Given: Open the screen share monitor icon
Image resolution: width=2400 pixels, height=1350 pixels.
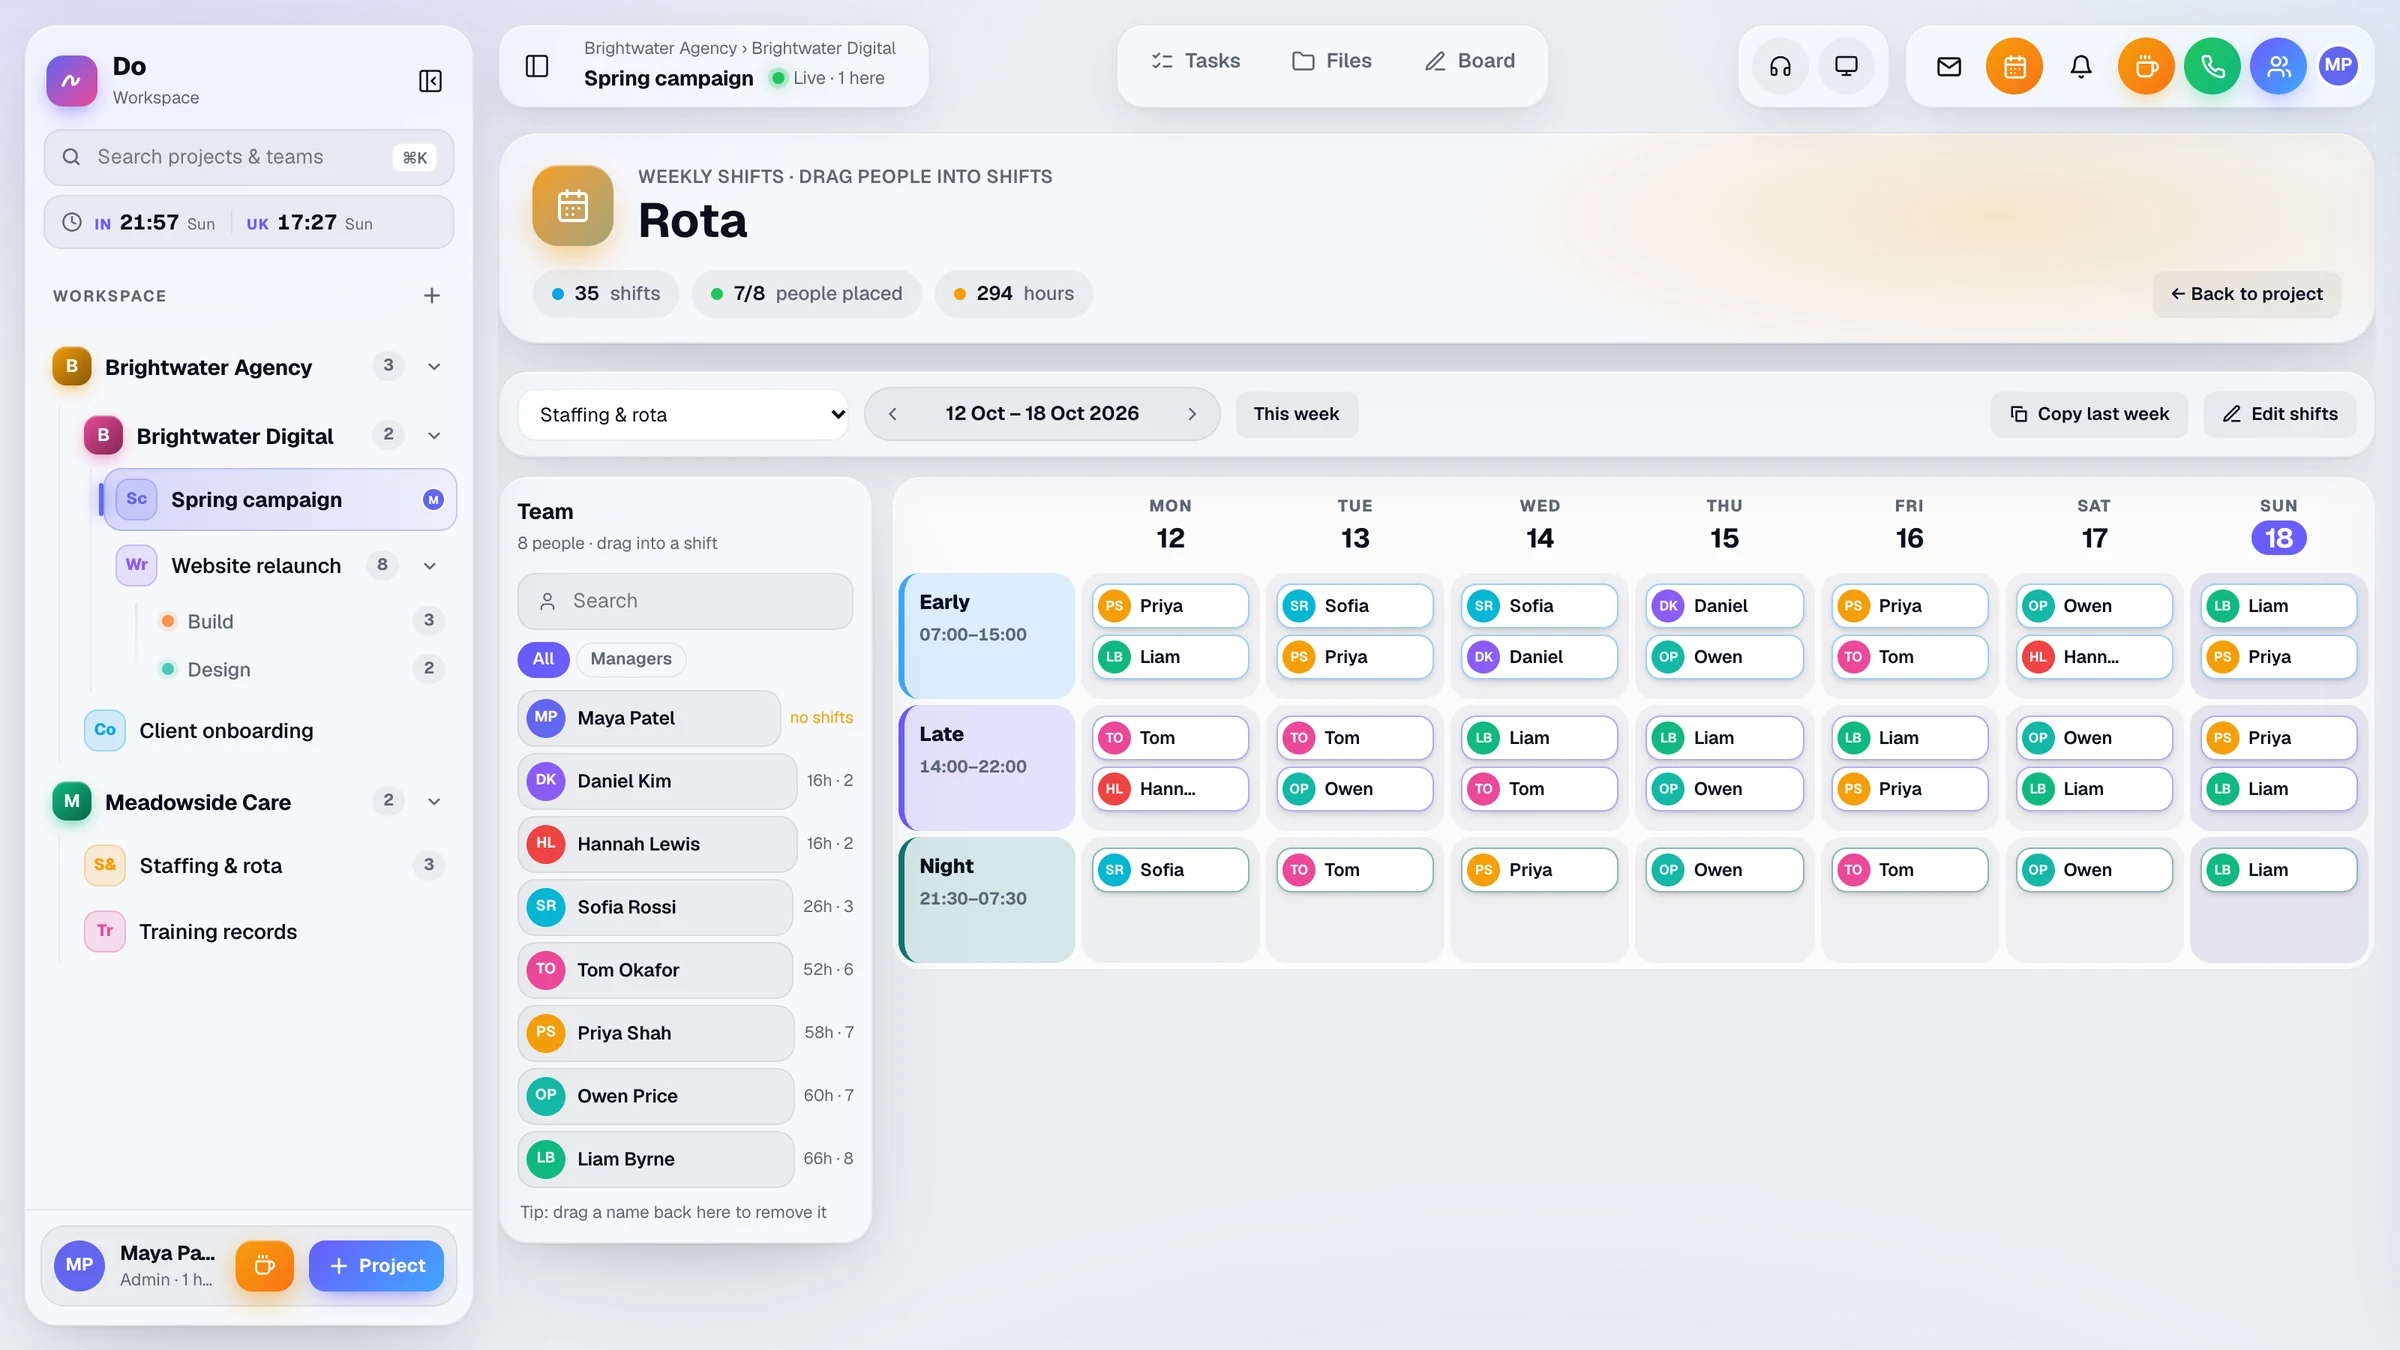Looking at the screenshot, I should 1846,67.
